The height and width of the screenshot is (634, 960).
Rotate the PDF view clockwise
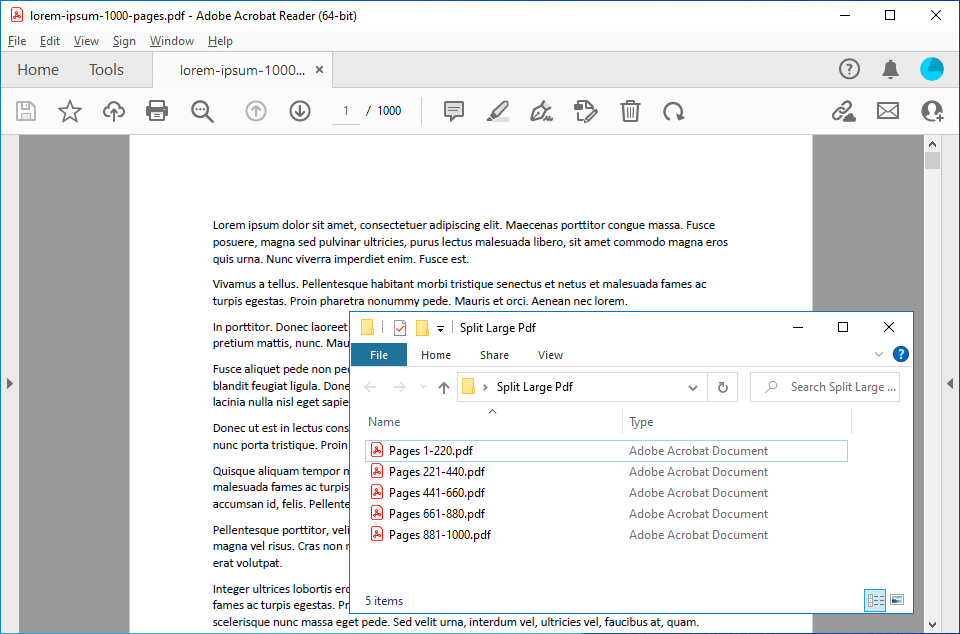pos(674,111)
